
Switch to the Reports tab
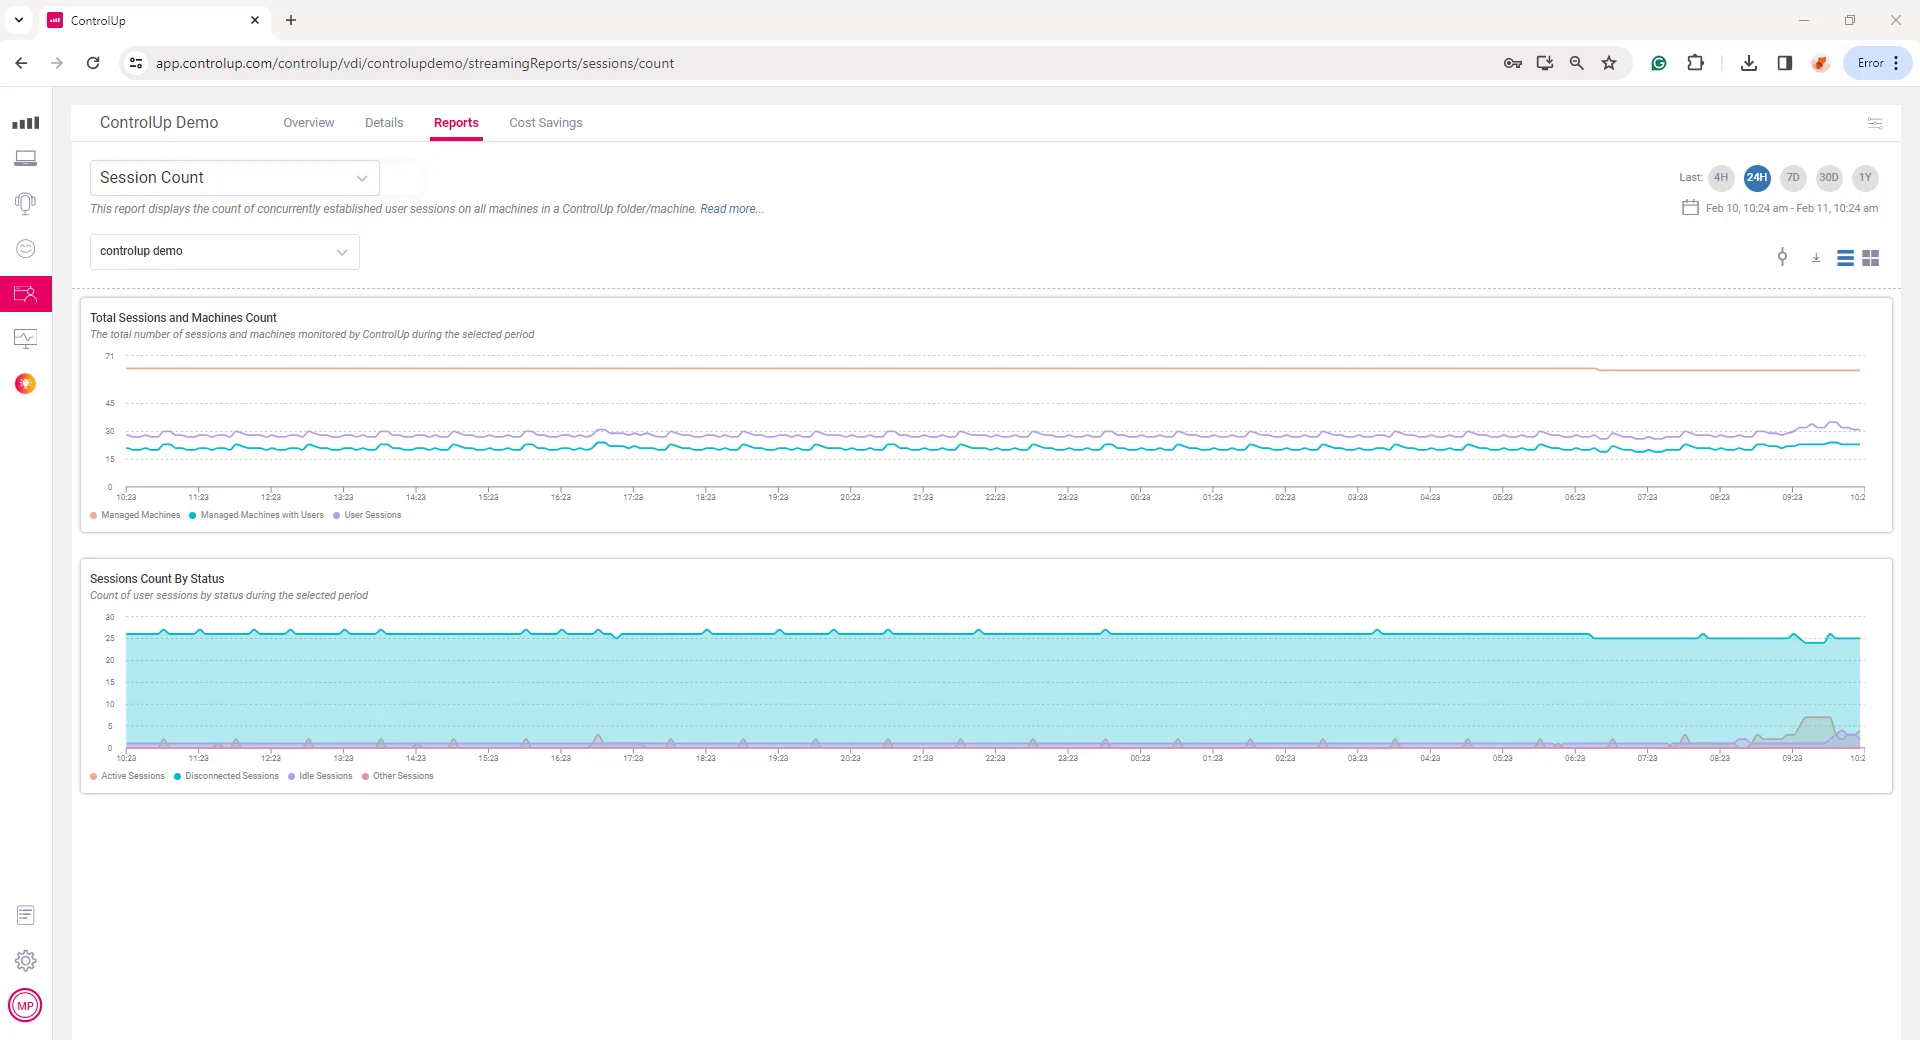click(456, 123)
